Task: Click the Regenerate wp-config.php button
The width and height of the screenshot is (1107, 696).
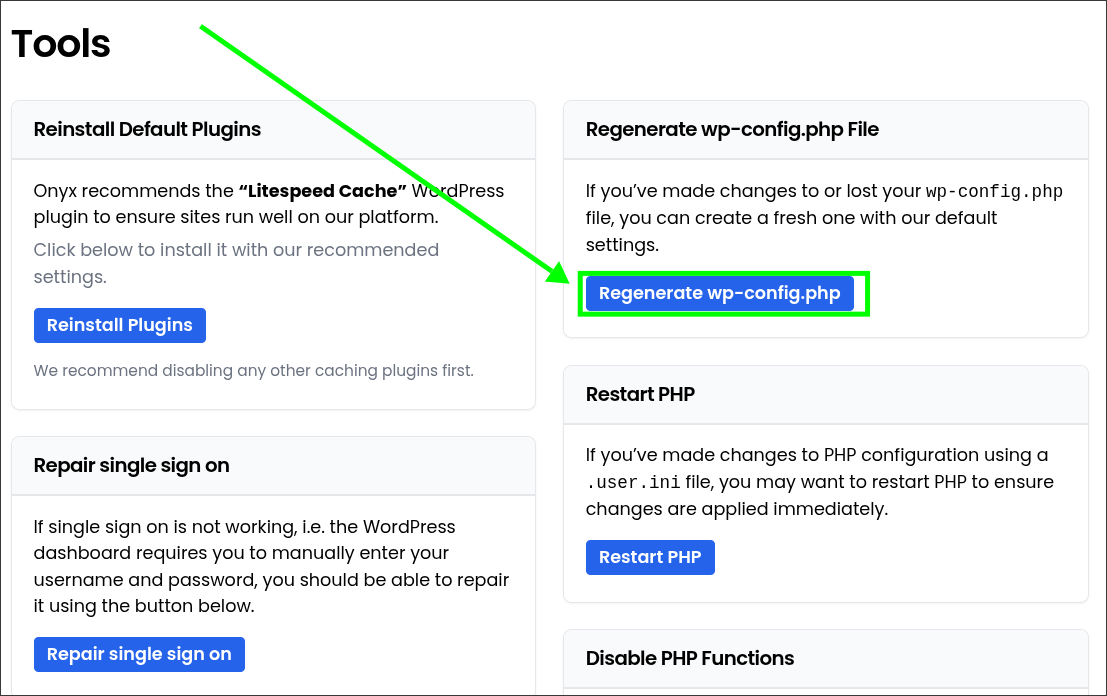Action: point(719,294)
